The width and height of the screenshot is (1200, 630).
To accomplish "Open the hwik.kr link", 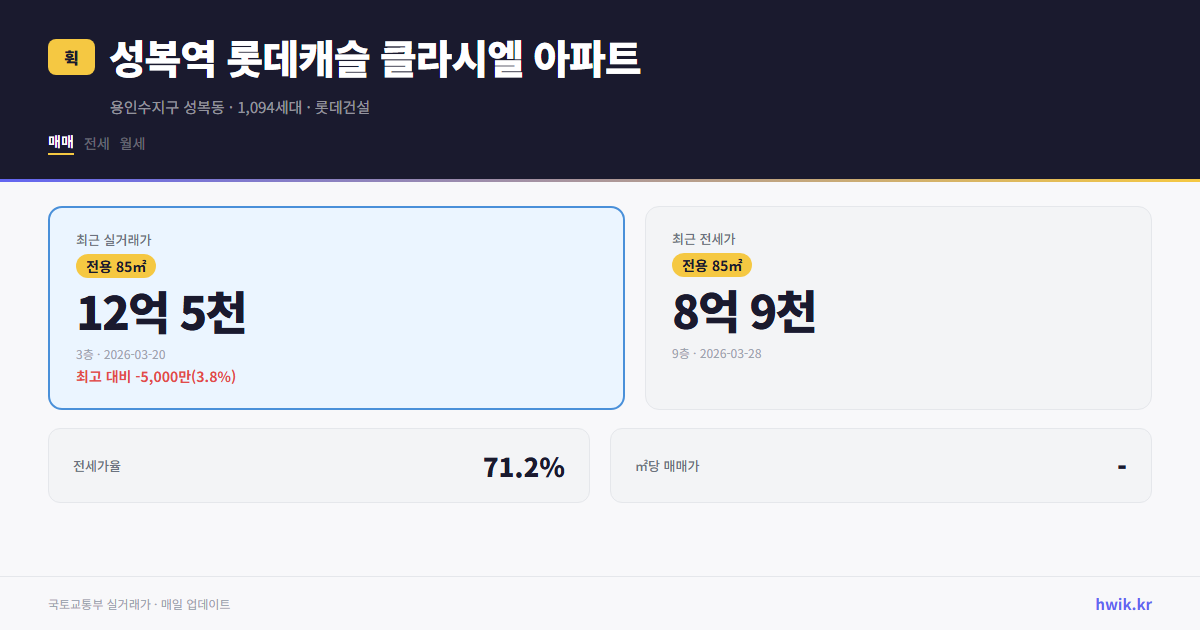I will click(1122, 603).
